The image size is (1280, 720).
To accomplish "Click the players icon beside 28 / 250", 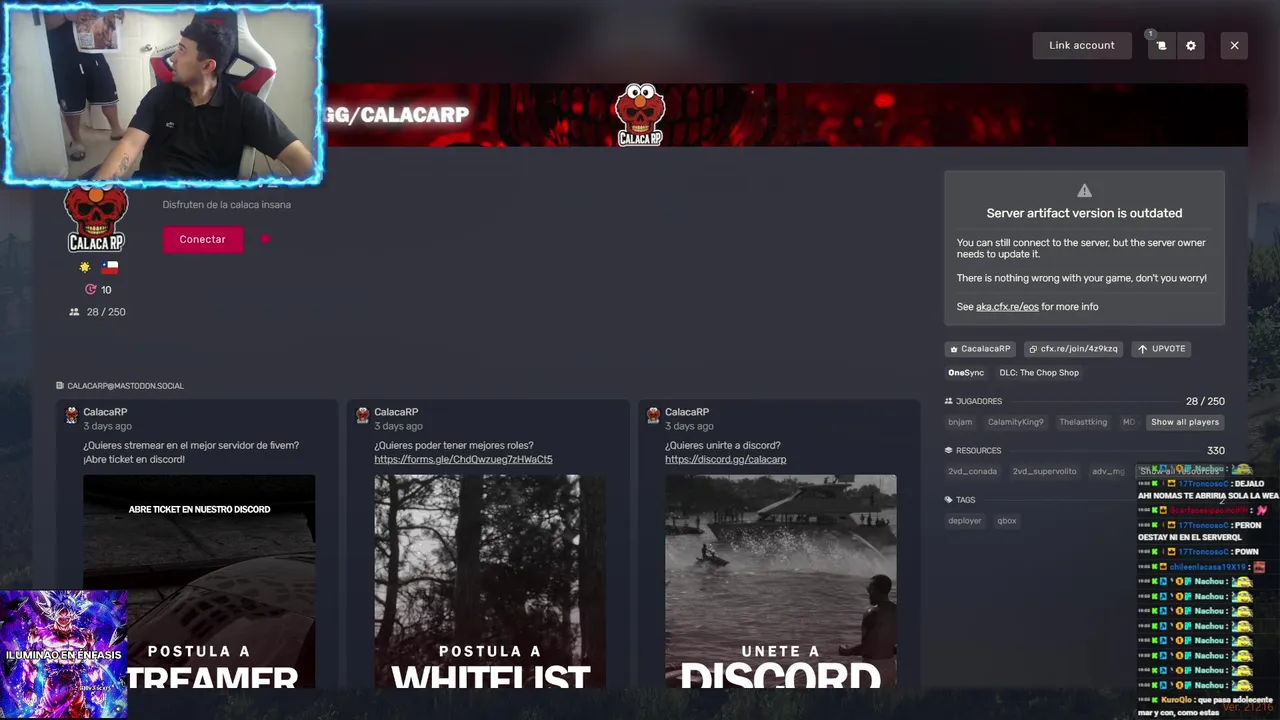I will pyautogui.click(x=74, y=312).
